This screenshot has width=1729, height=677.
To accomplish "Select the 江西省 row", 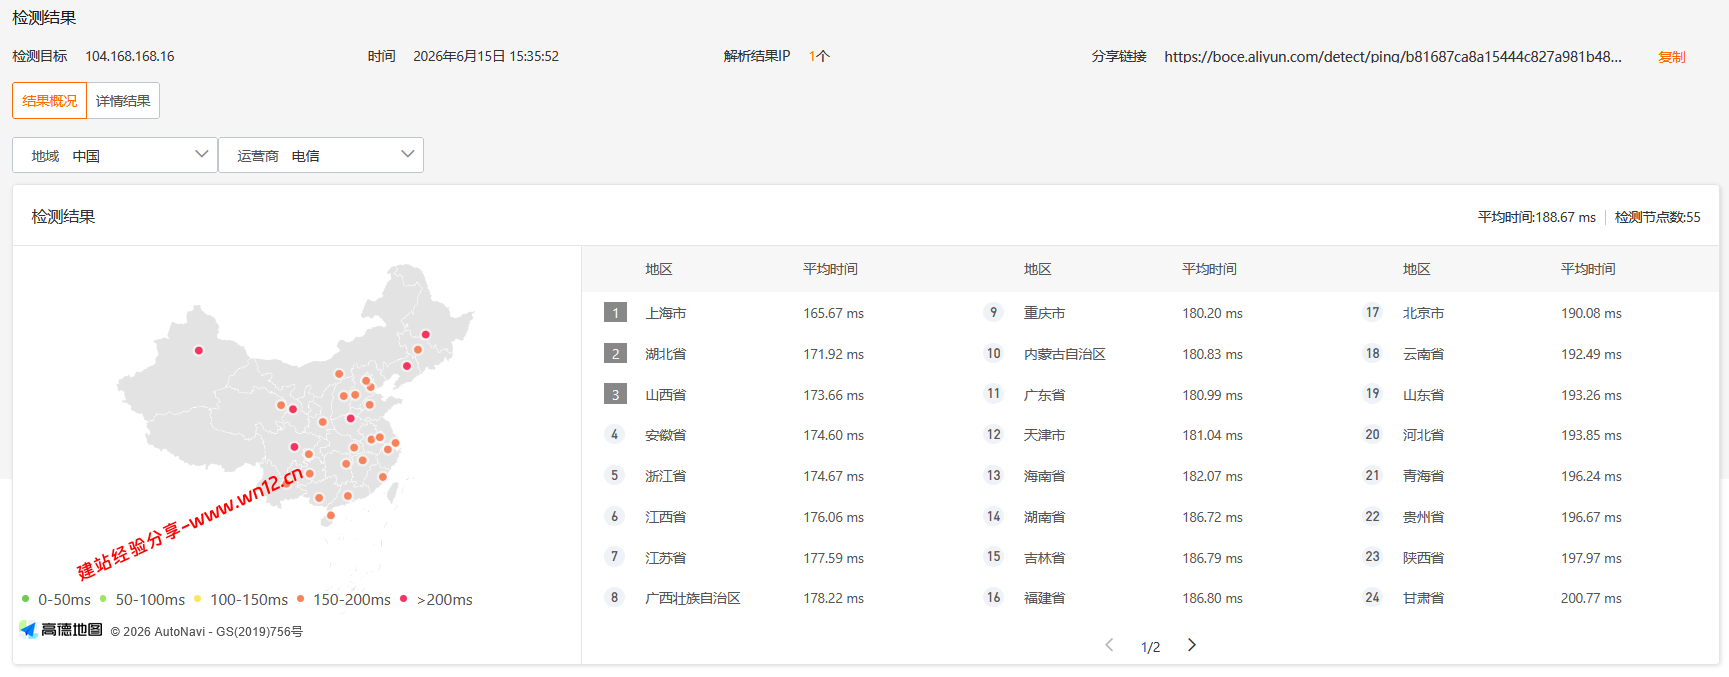I will (771, 517).
